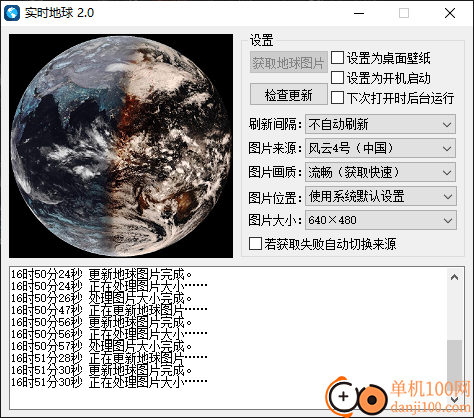Expand the 图片大小 dropdown showing 640×480

(x=381, y=220)
